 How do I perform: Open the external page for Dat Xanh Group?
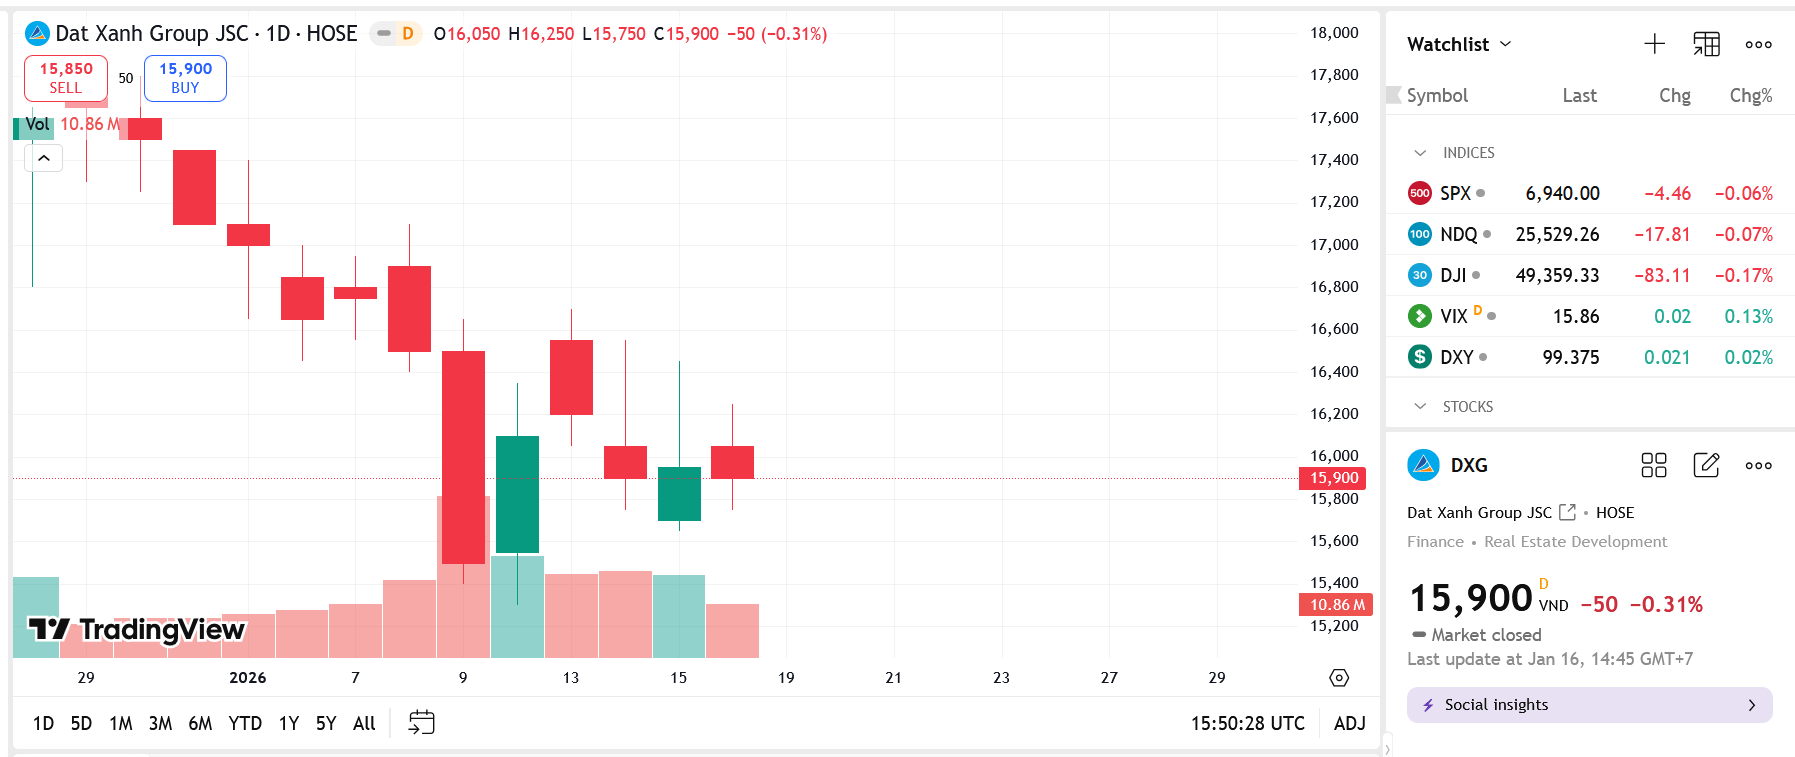point(1567,511)
